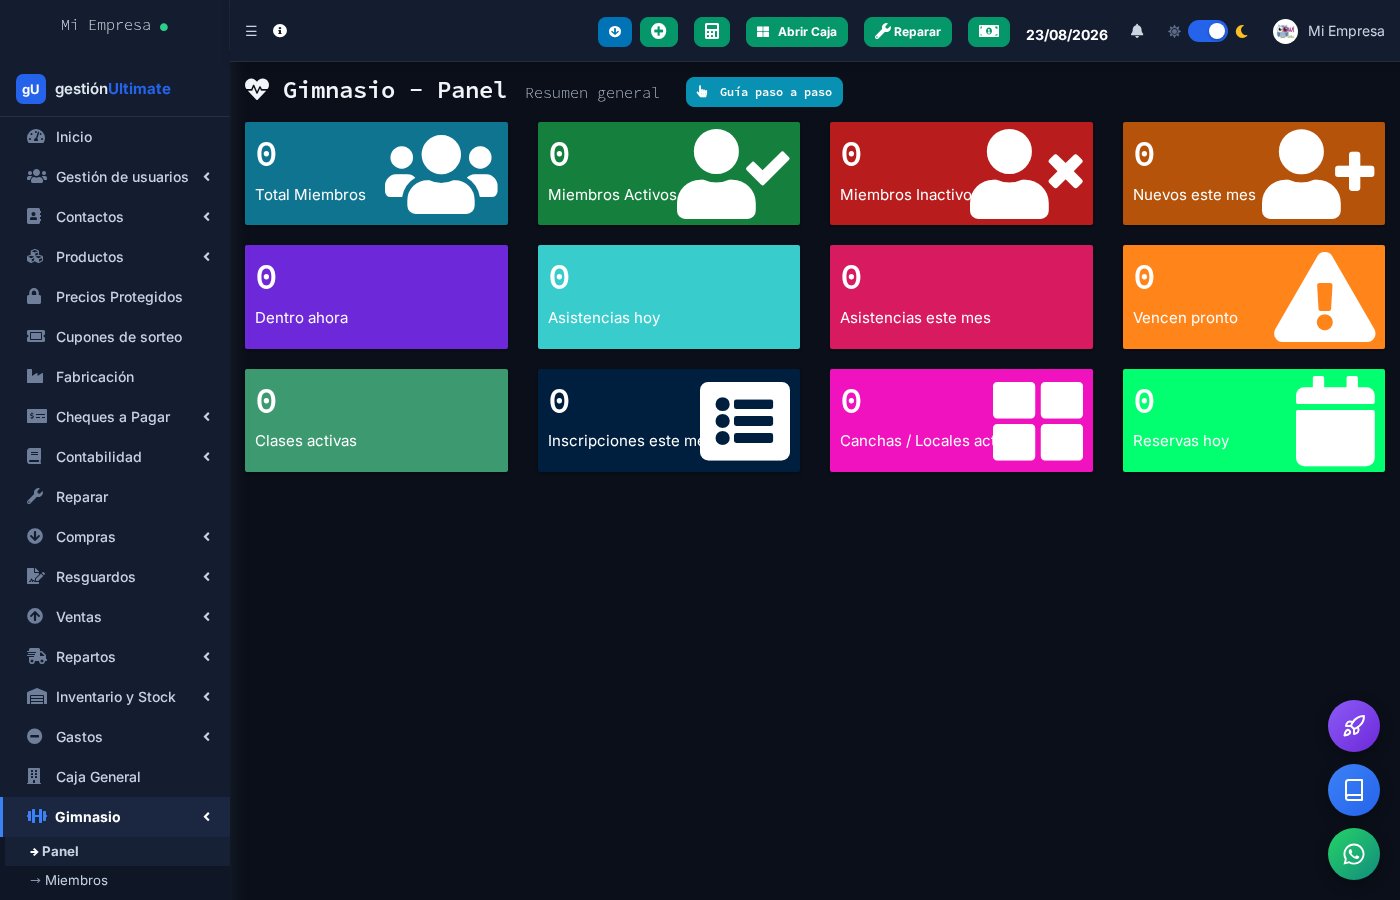Image resolution: width=1400 pixels, height=900 pixels.
Task: Click the Miembros Activos user-check icon
Action: [733, 174]
